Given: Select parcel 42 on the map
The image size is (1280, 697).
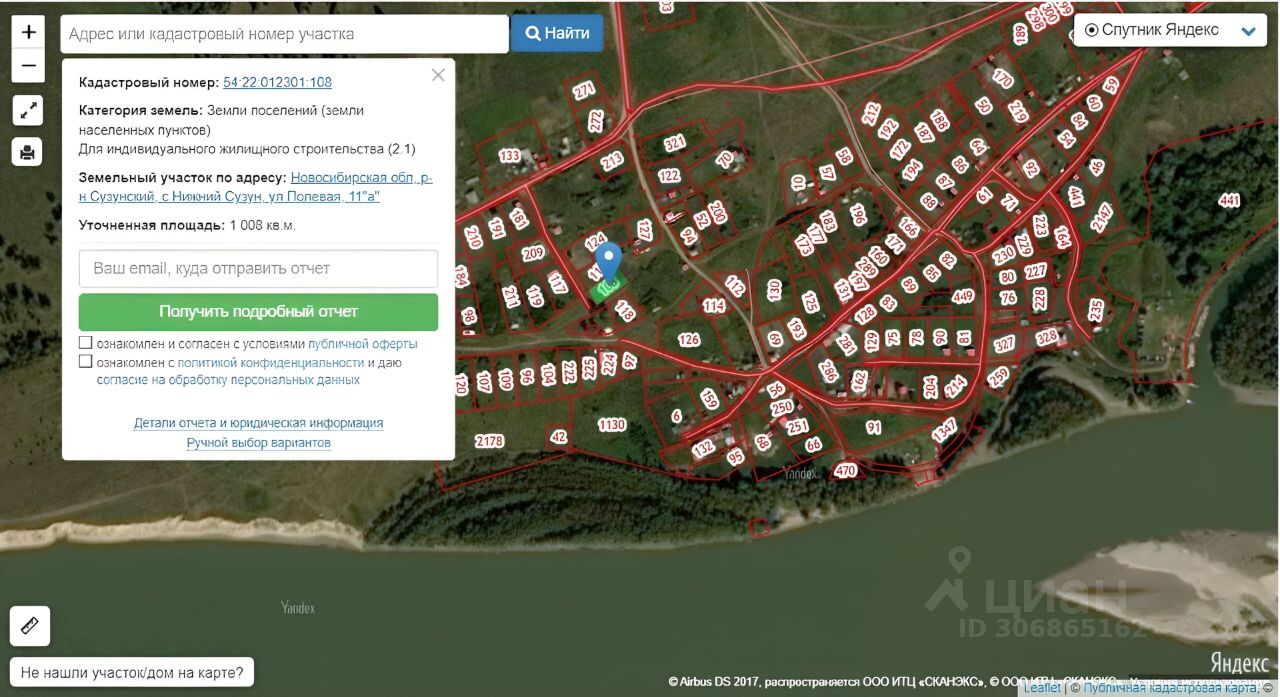Looking at the screenshot, I should (x=558, y=436).
